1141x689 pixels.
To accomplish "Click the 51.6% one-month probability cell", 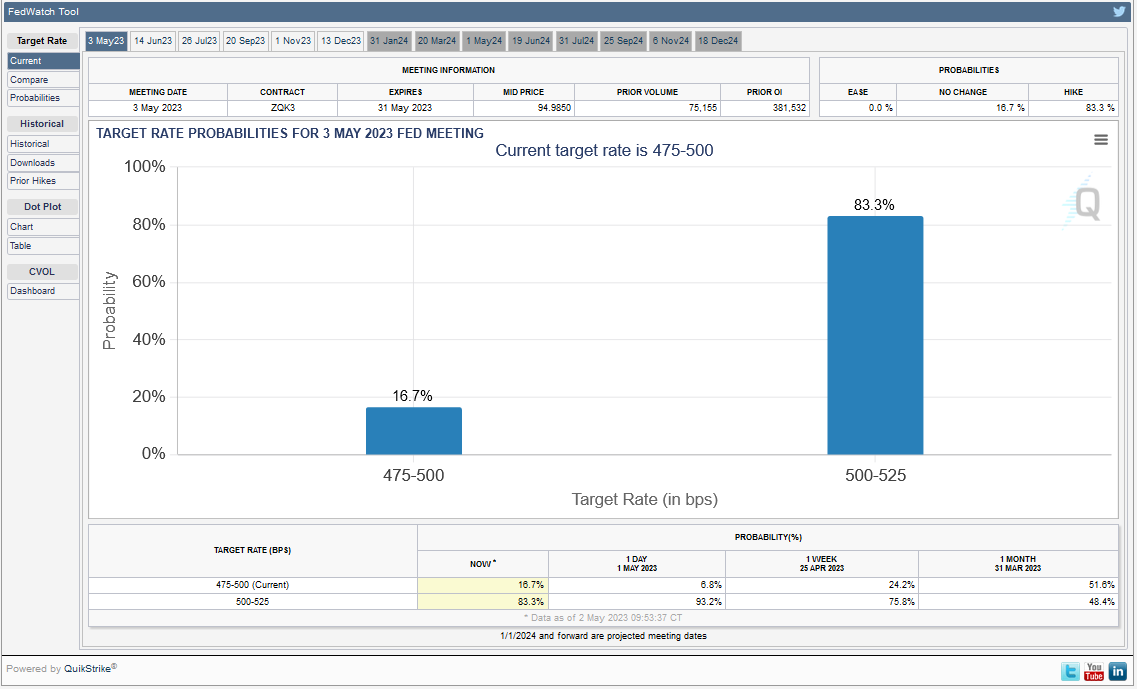I will [1018, 585].
